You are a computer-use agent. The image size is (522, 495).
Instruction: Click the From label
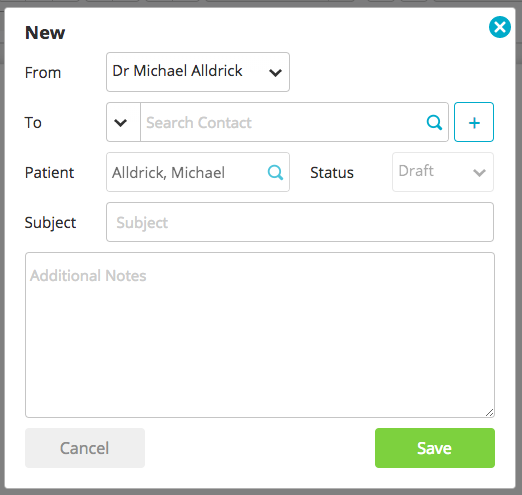click(x=43, y=72)
